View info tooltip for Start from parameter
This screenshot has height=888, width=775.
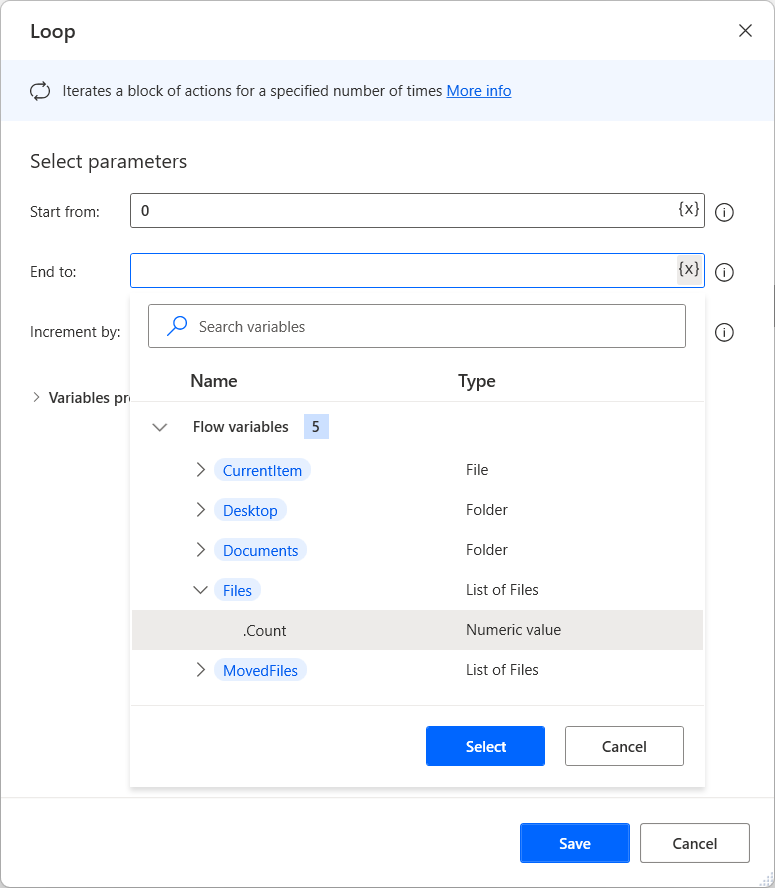coord(724,211)
